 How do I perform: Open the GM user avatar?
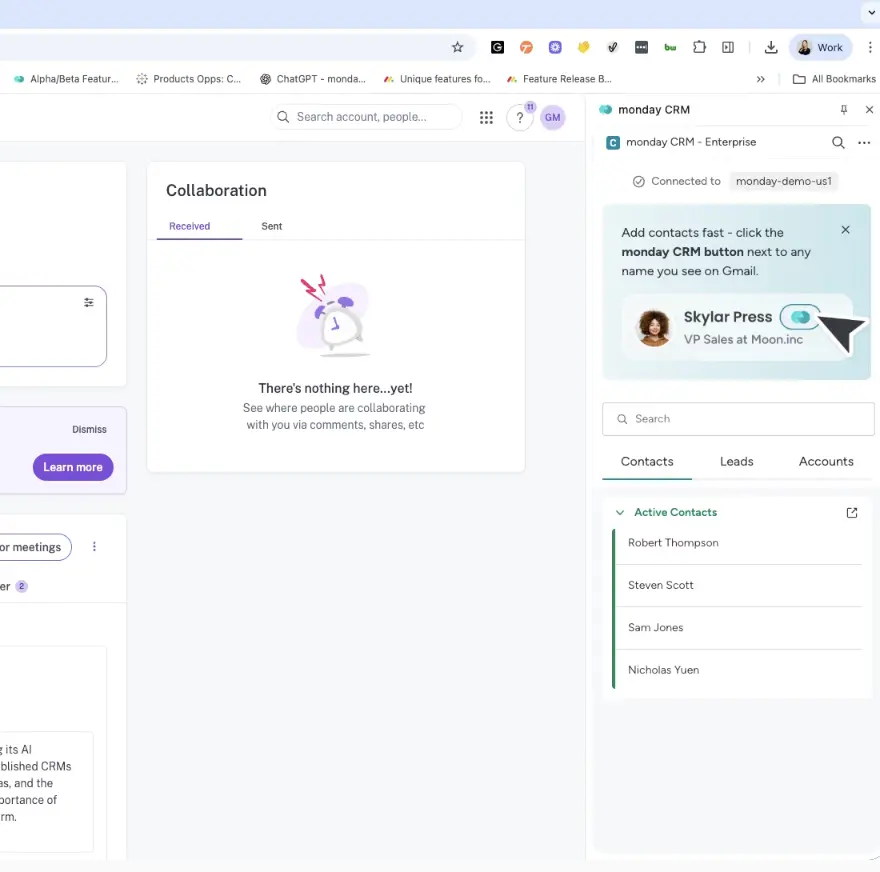click(552, 117)
